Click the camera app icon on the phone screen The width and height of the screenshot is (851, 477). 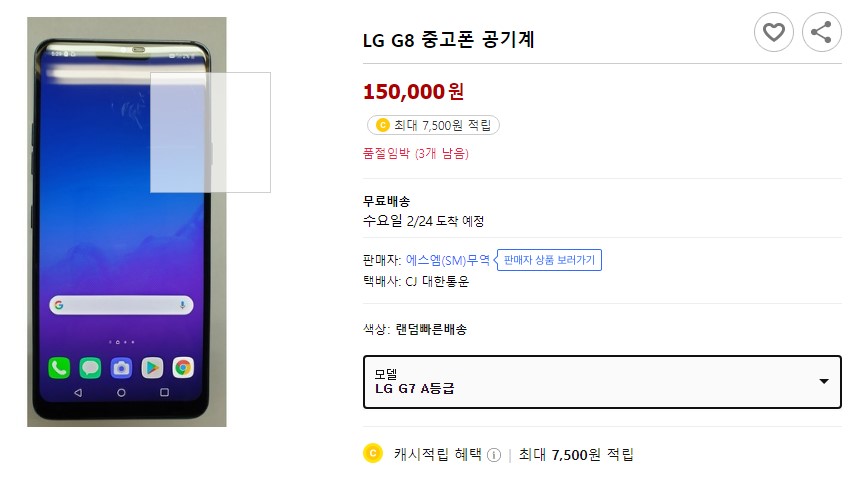(x=121, y=367)
